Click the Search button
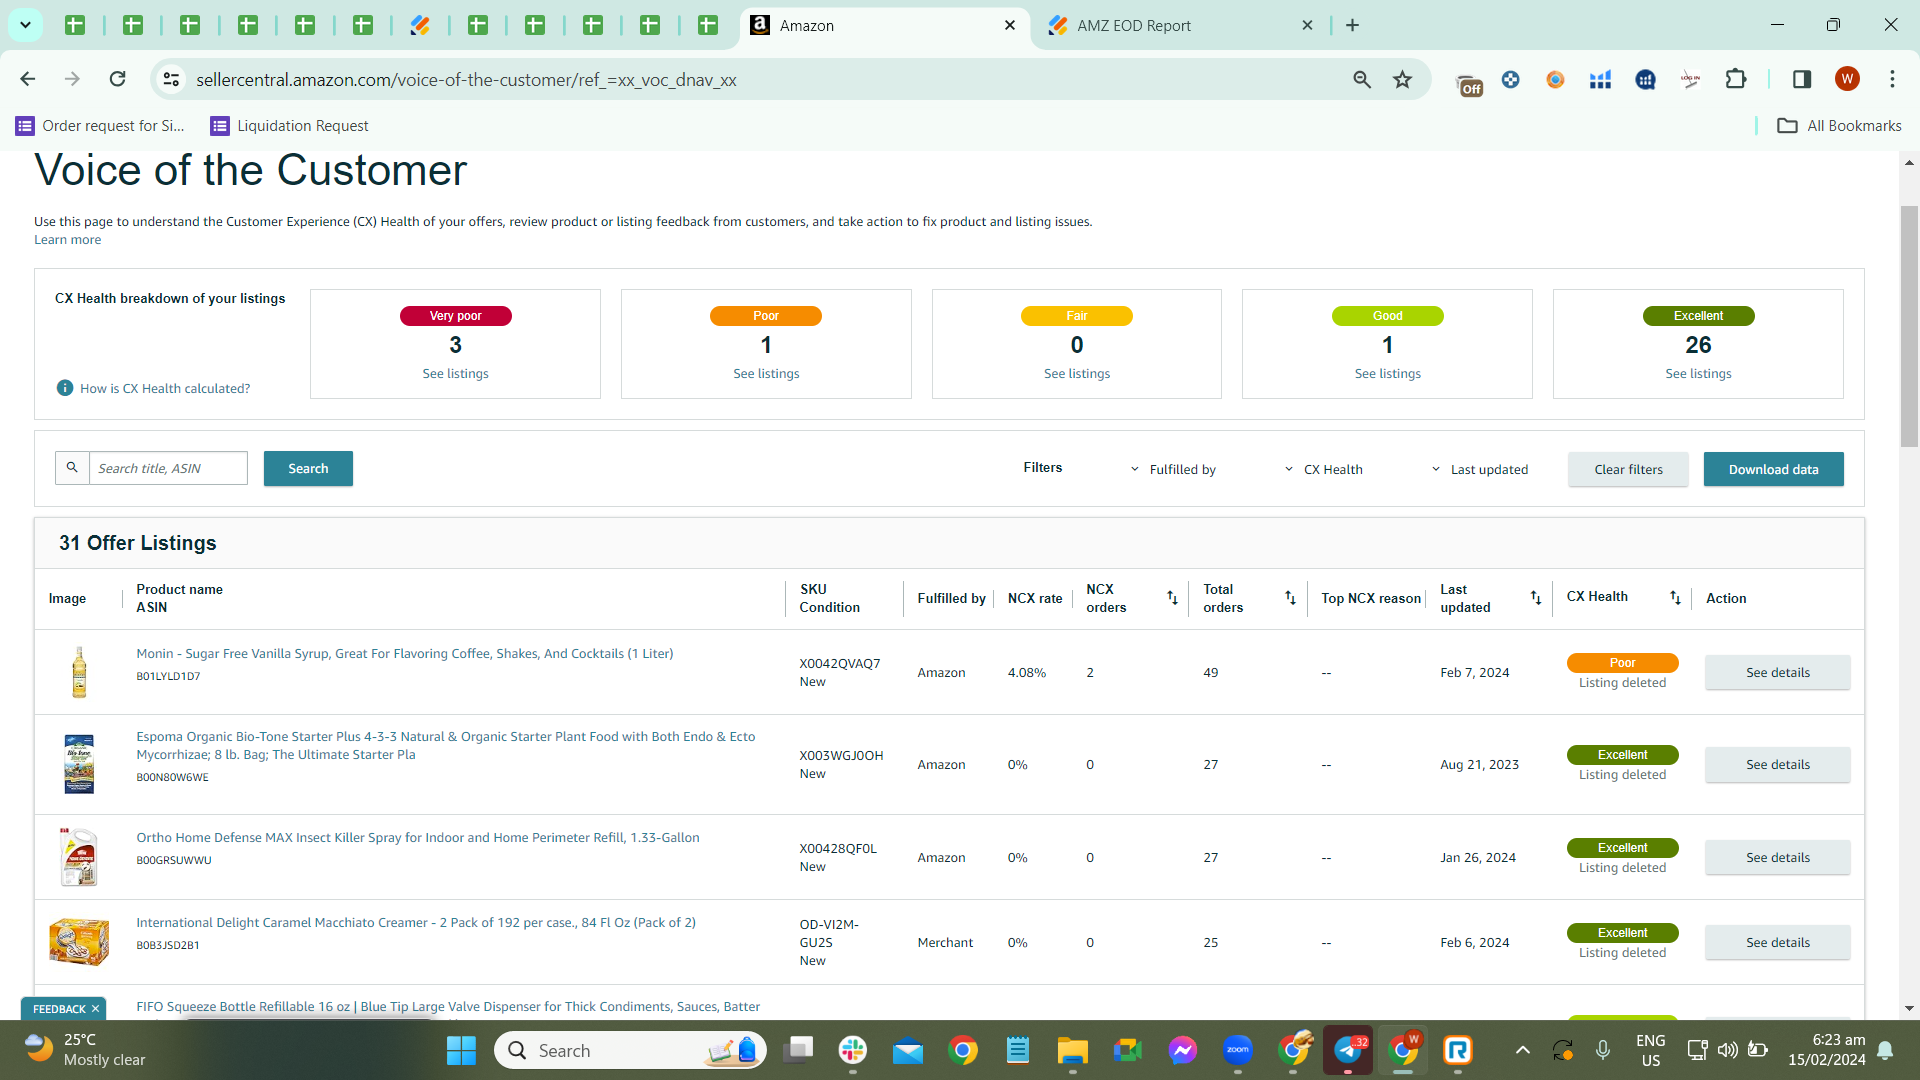Image resolution: width=1920 pixels, height=1080 pixels. (308, 469)
